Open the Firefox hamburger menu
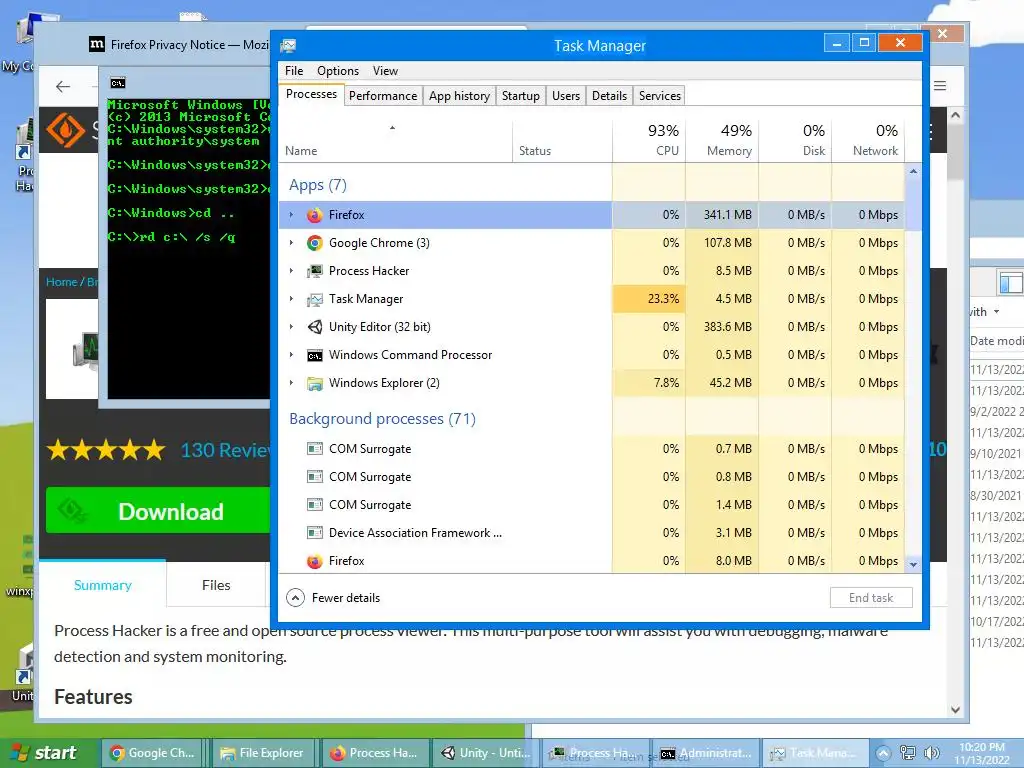This screenshot has height=768, width=1024. (940, 86)
